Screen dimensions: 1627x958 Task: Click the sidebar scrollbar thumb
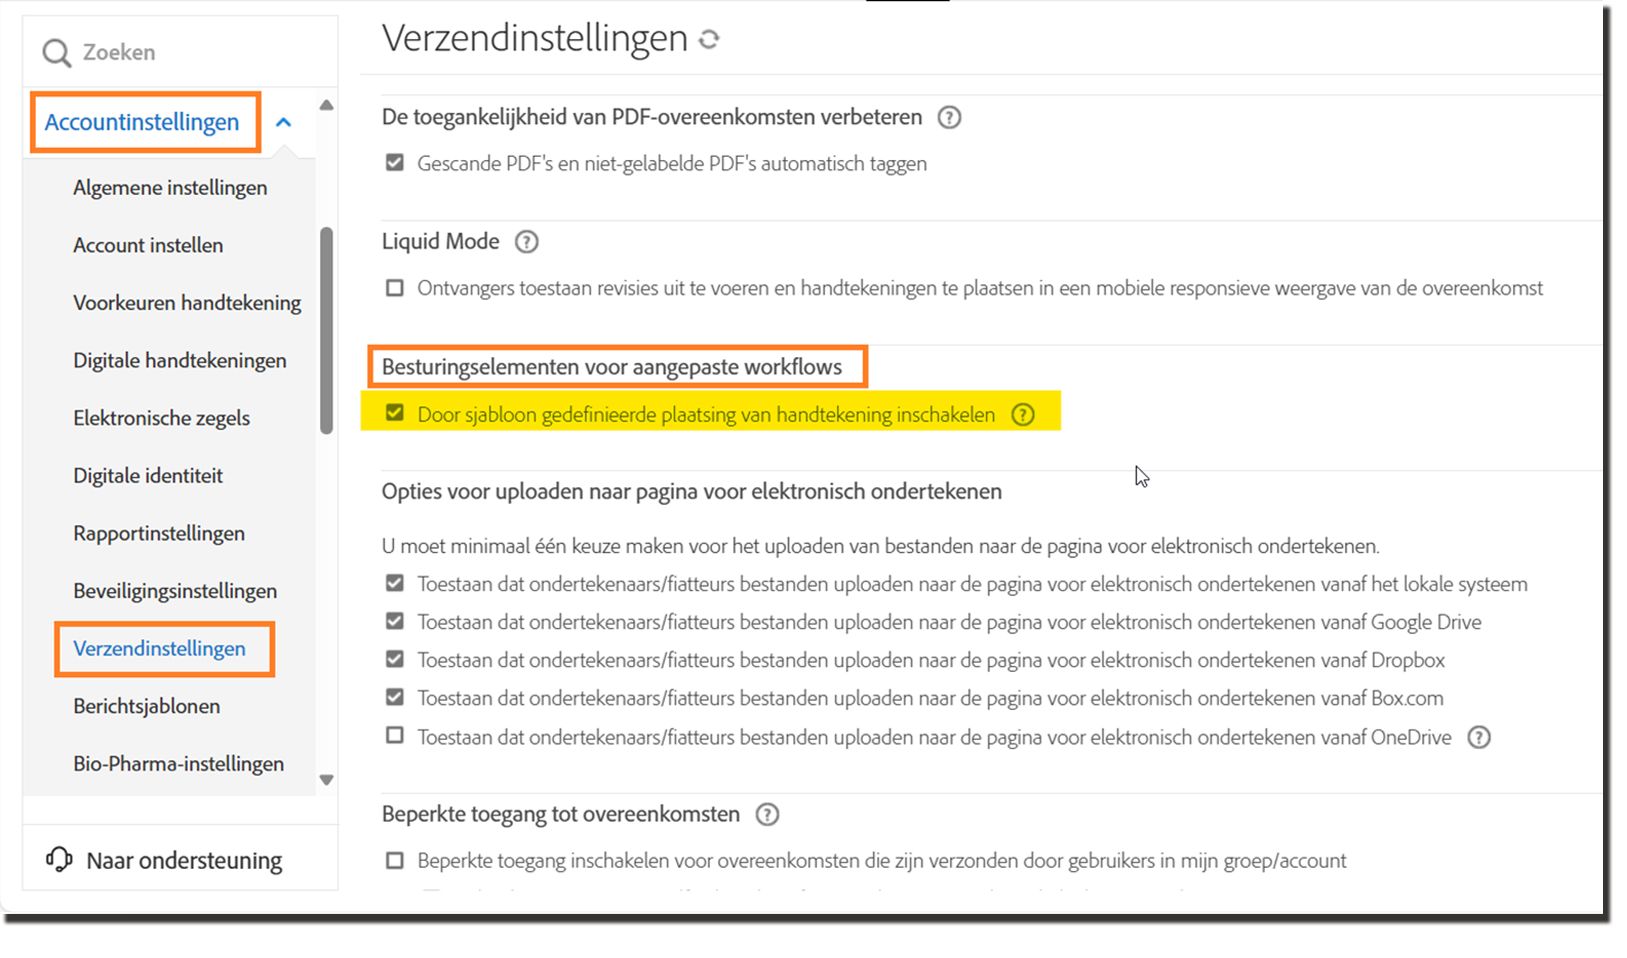(x=326, y=330)
